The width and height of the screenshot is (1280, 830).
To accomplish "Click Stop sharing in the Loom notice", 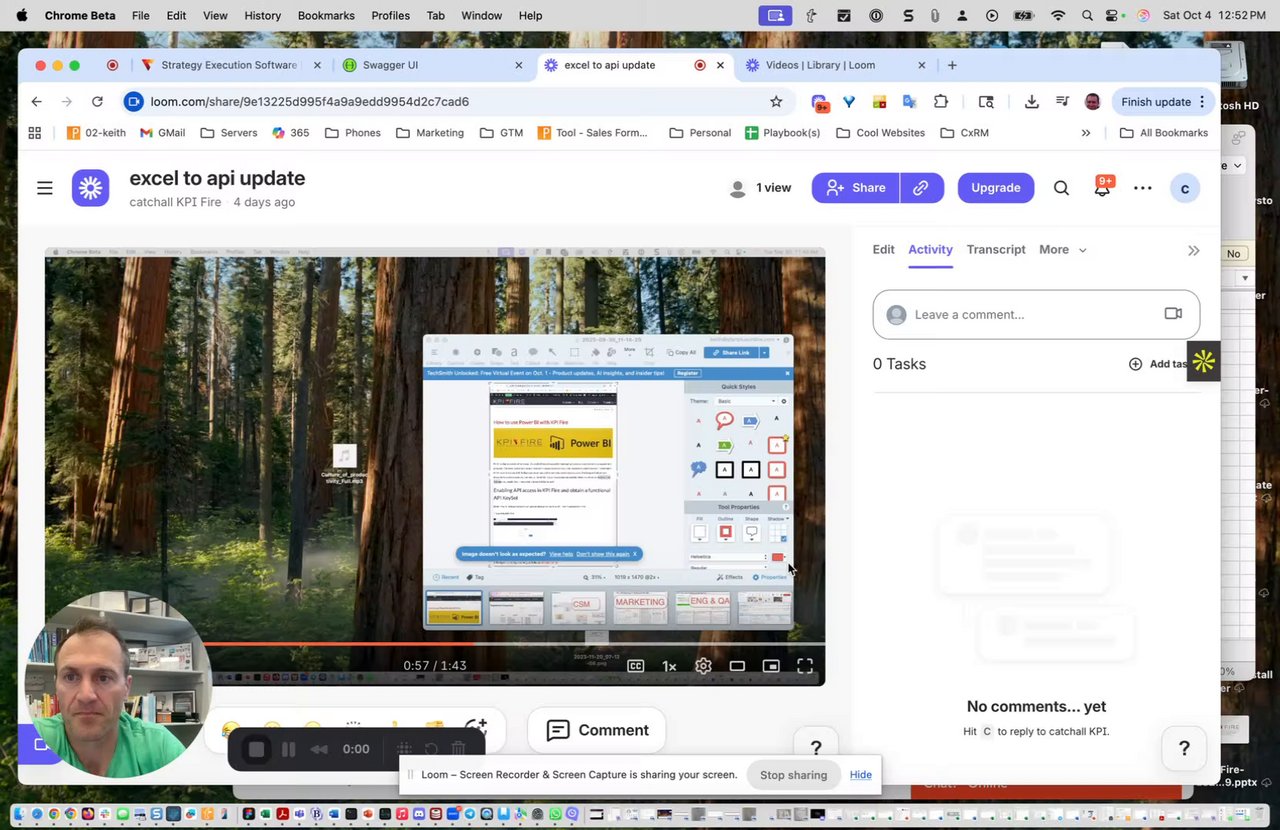I will pos(793,775).
